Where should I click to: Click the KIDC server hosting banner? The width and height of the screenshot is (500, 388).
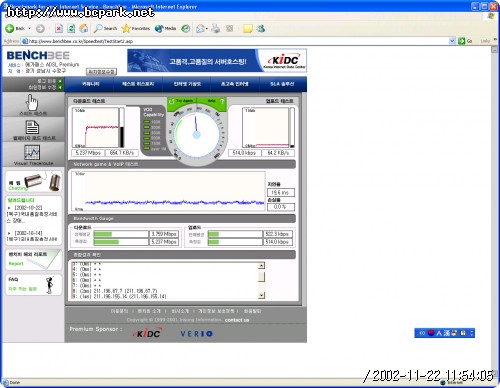coord(217,60)
